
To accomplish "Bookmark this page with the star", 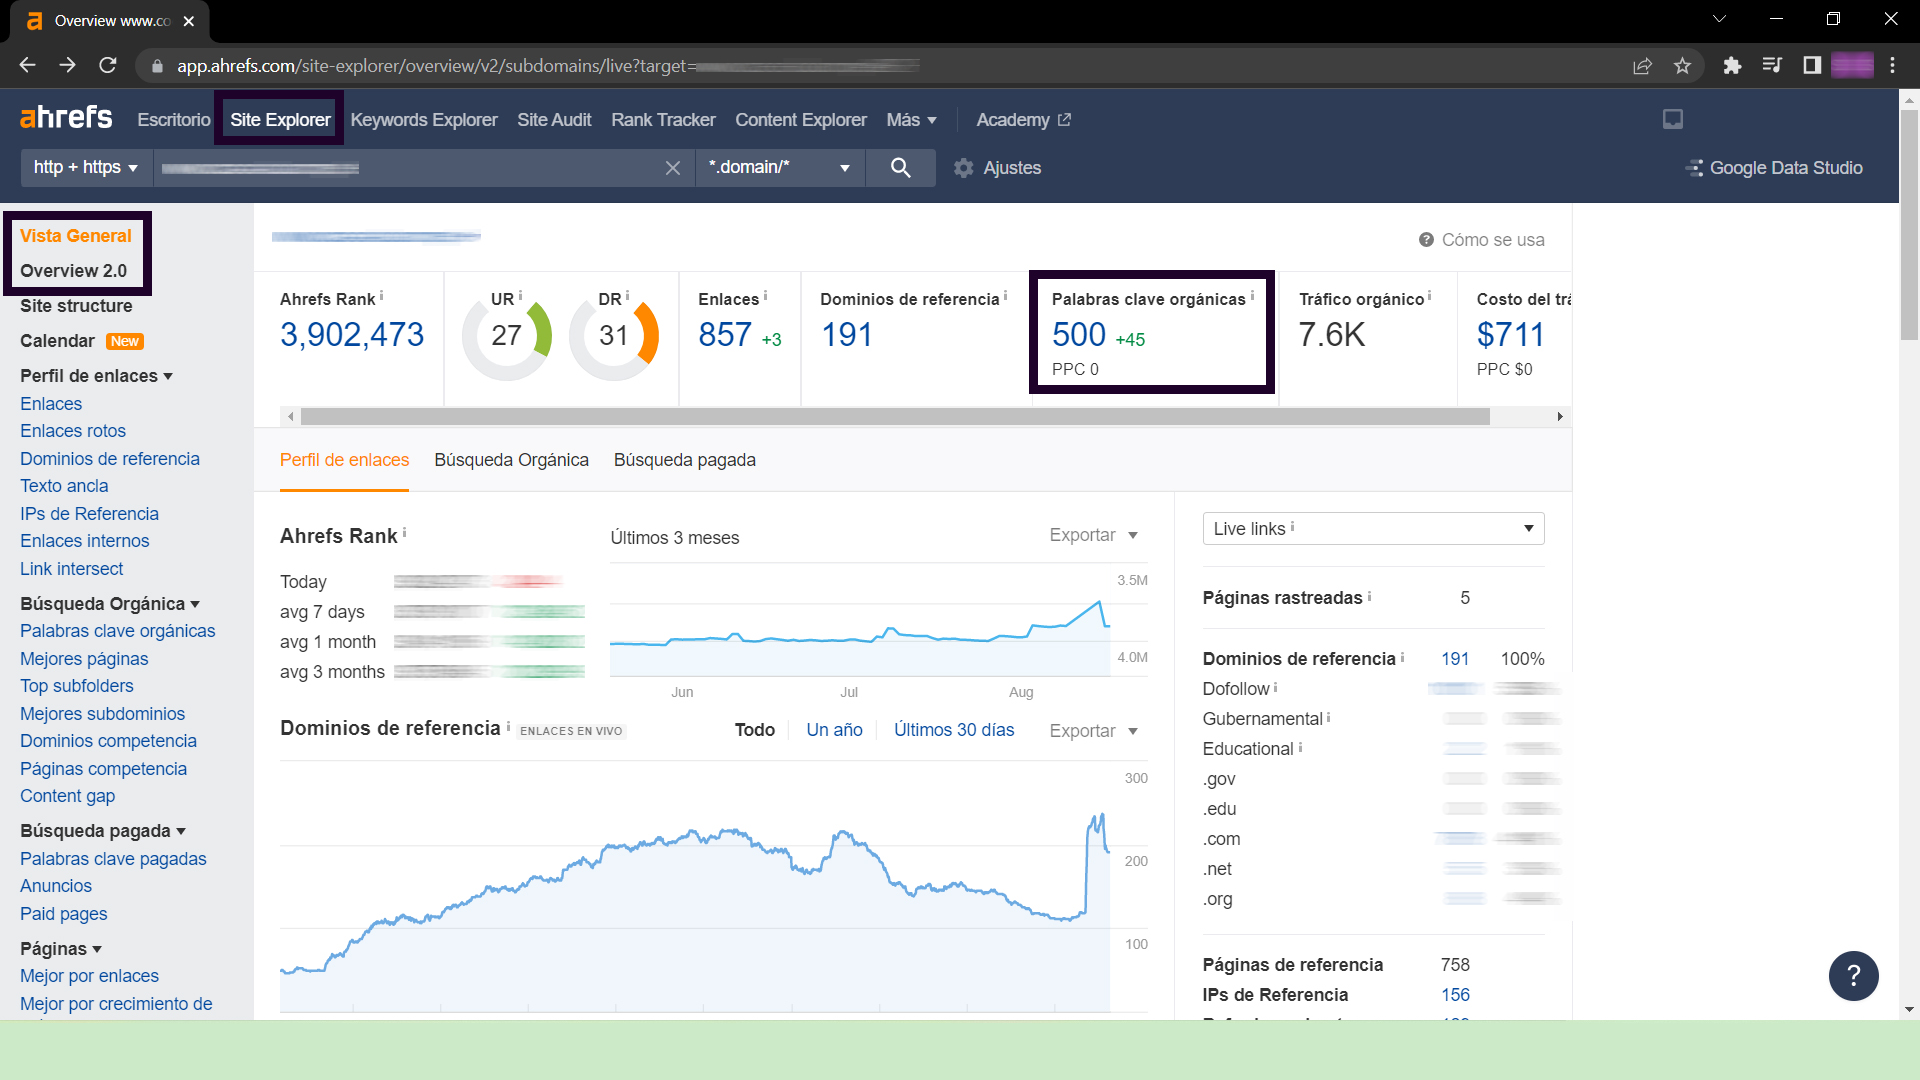I will pyautogui.click(x=1682, y=65).
